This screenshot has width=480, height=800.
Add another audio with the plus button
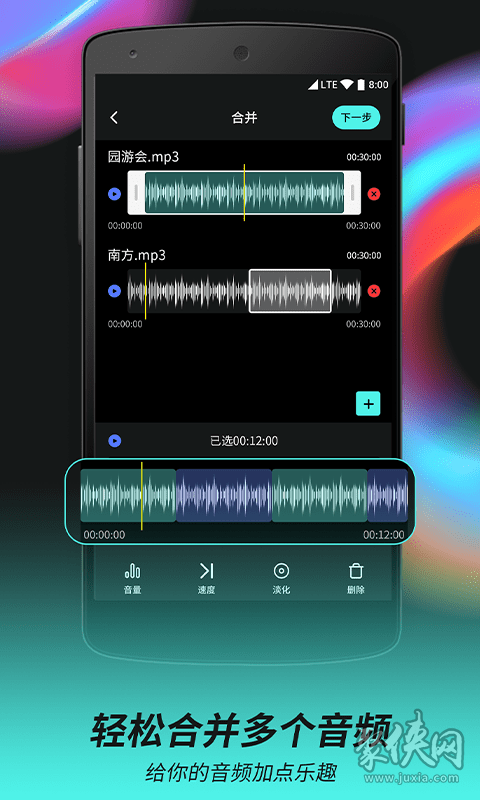(368, 404)
